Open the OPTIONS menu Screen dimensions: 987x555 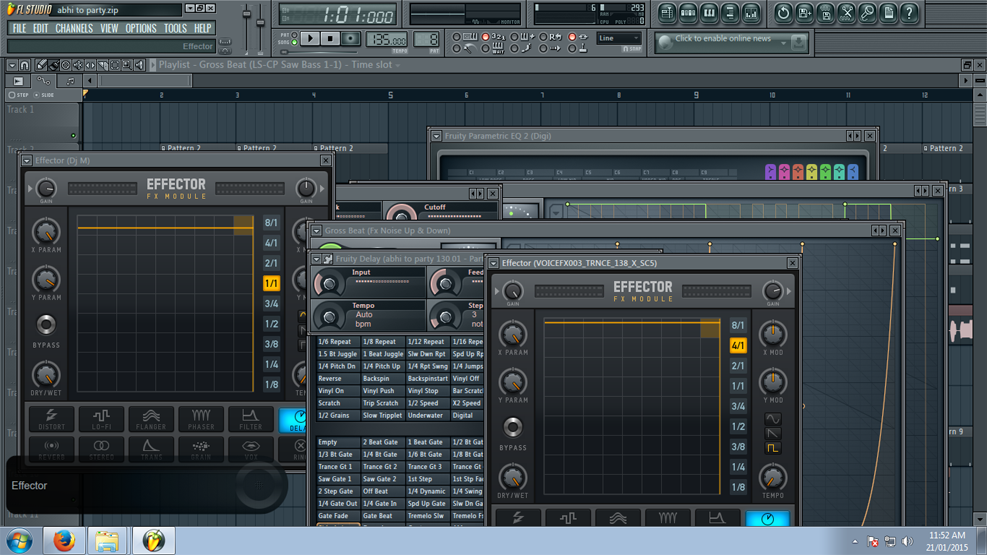click(140, 28)
